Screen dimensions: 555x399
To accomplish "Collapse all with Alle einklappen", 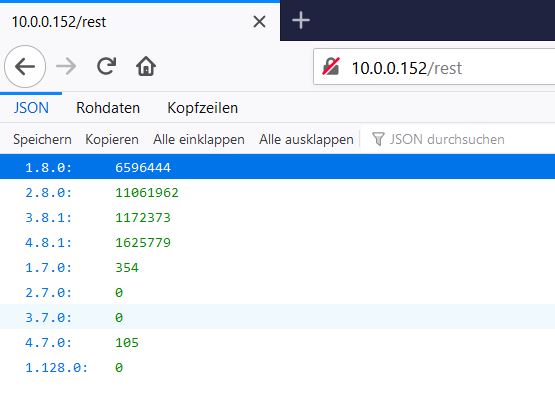I will [199, 139].
